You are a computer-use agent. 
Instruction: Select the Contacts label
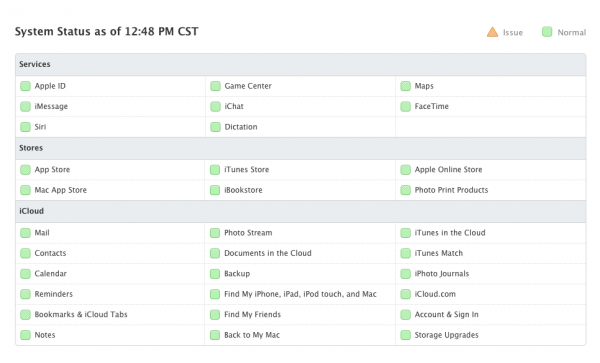[x=50, y=253]
